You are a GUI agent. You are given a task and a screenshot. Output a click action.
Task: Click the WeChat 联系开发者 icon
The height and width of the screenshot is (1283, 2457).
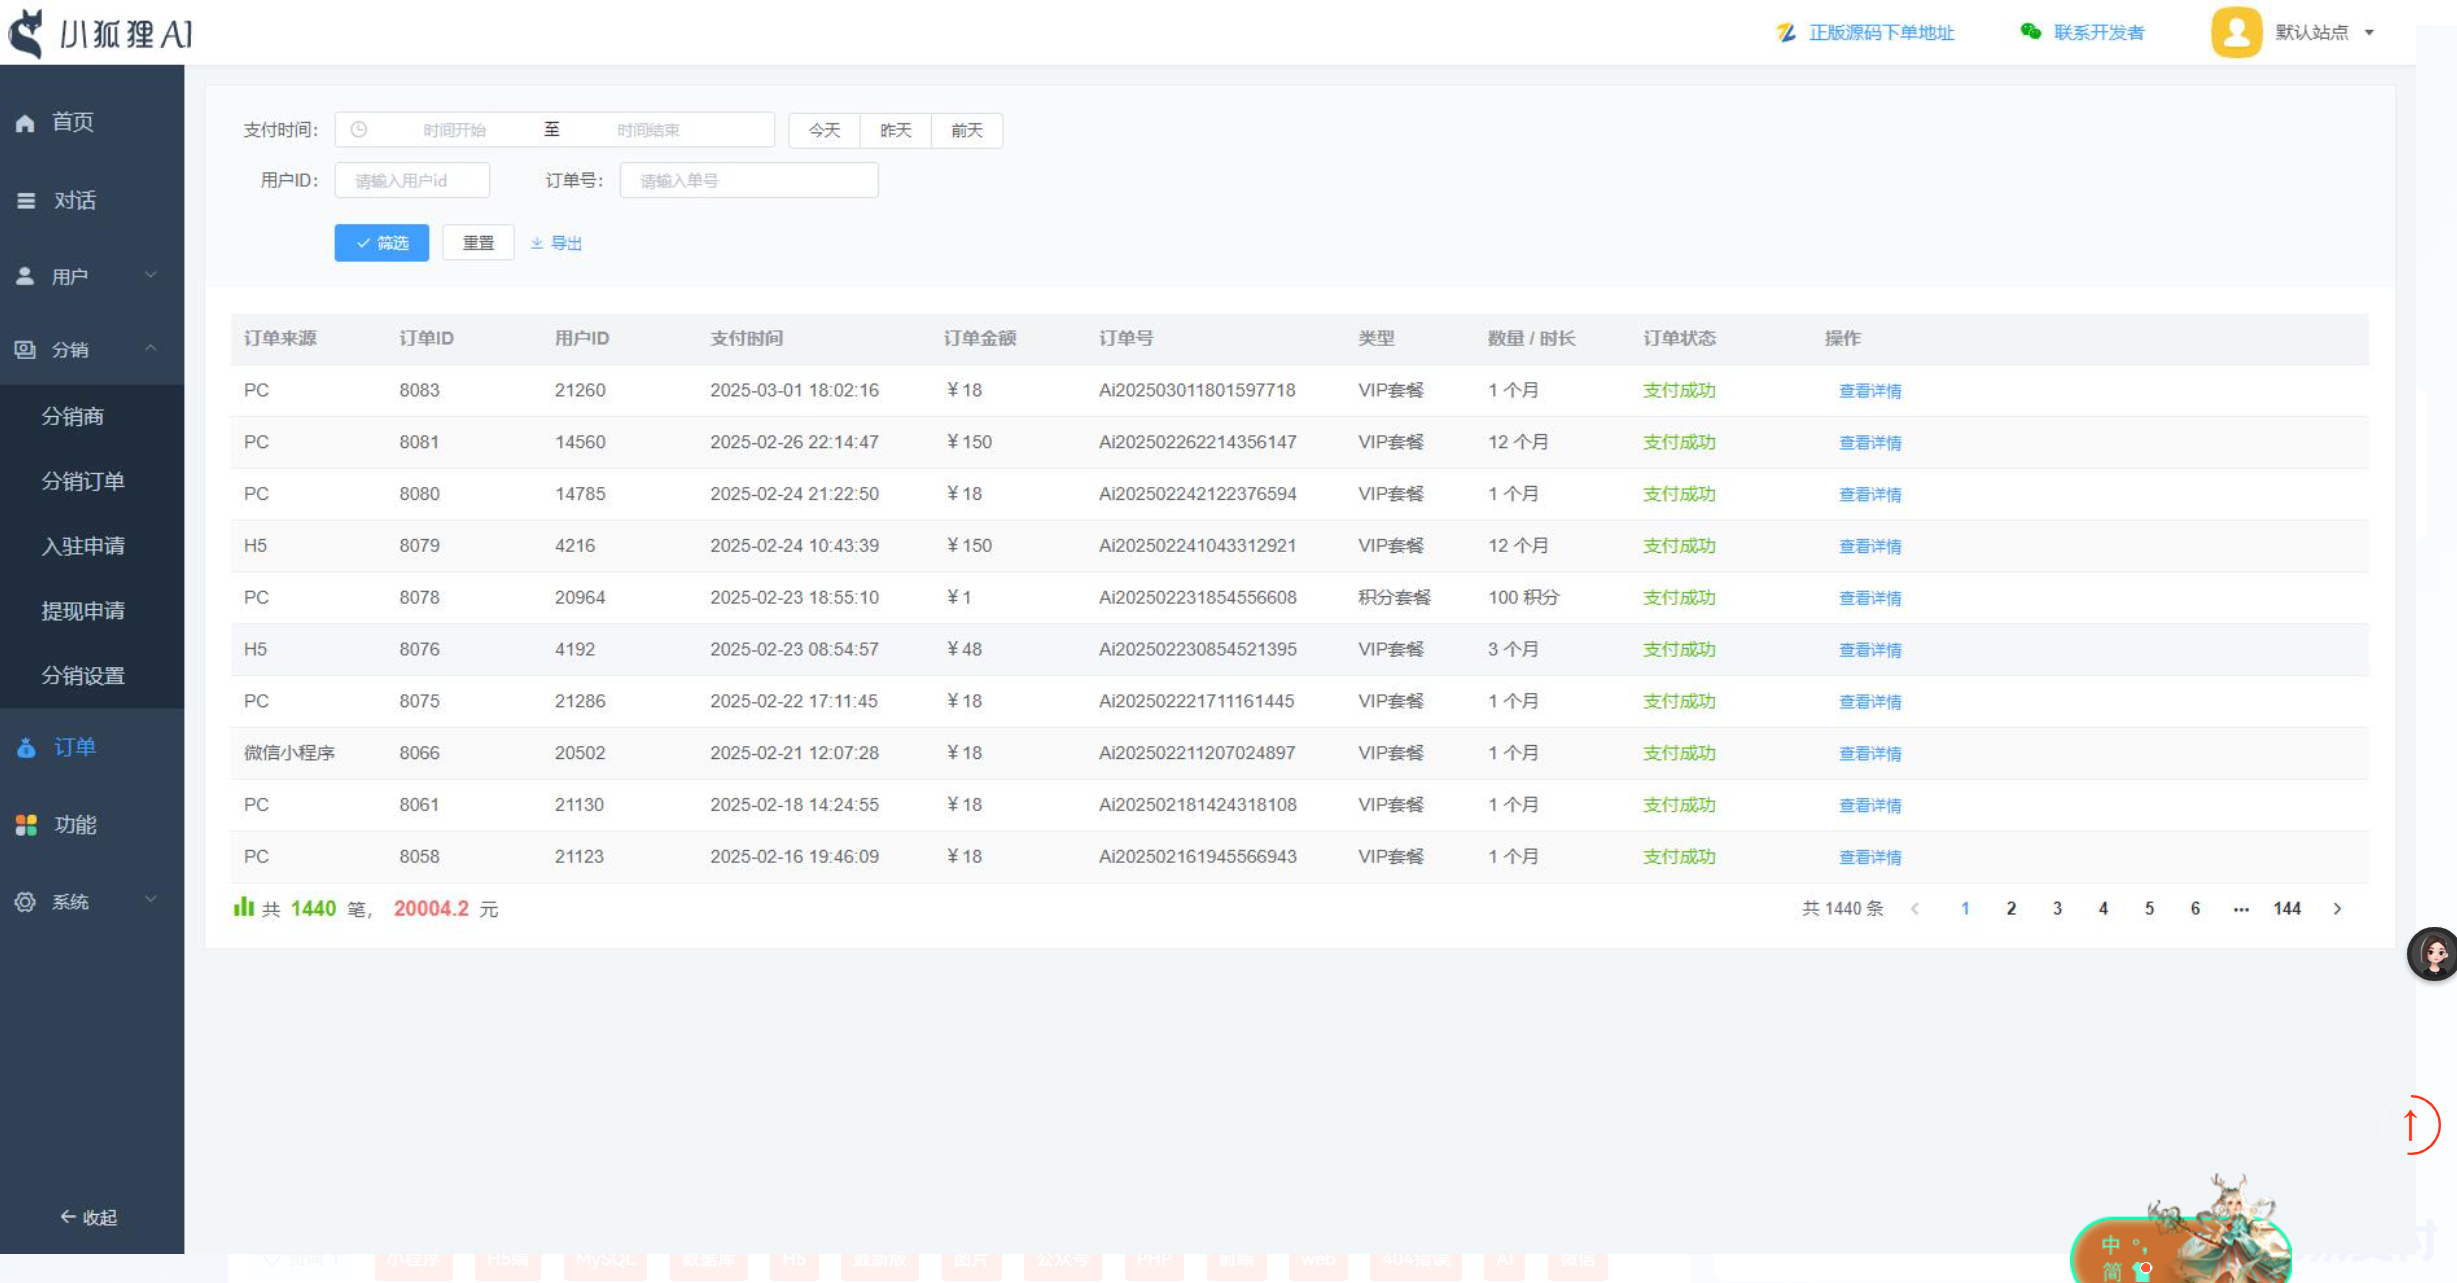[2030, 32]
